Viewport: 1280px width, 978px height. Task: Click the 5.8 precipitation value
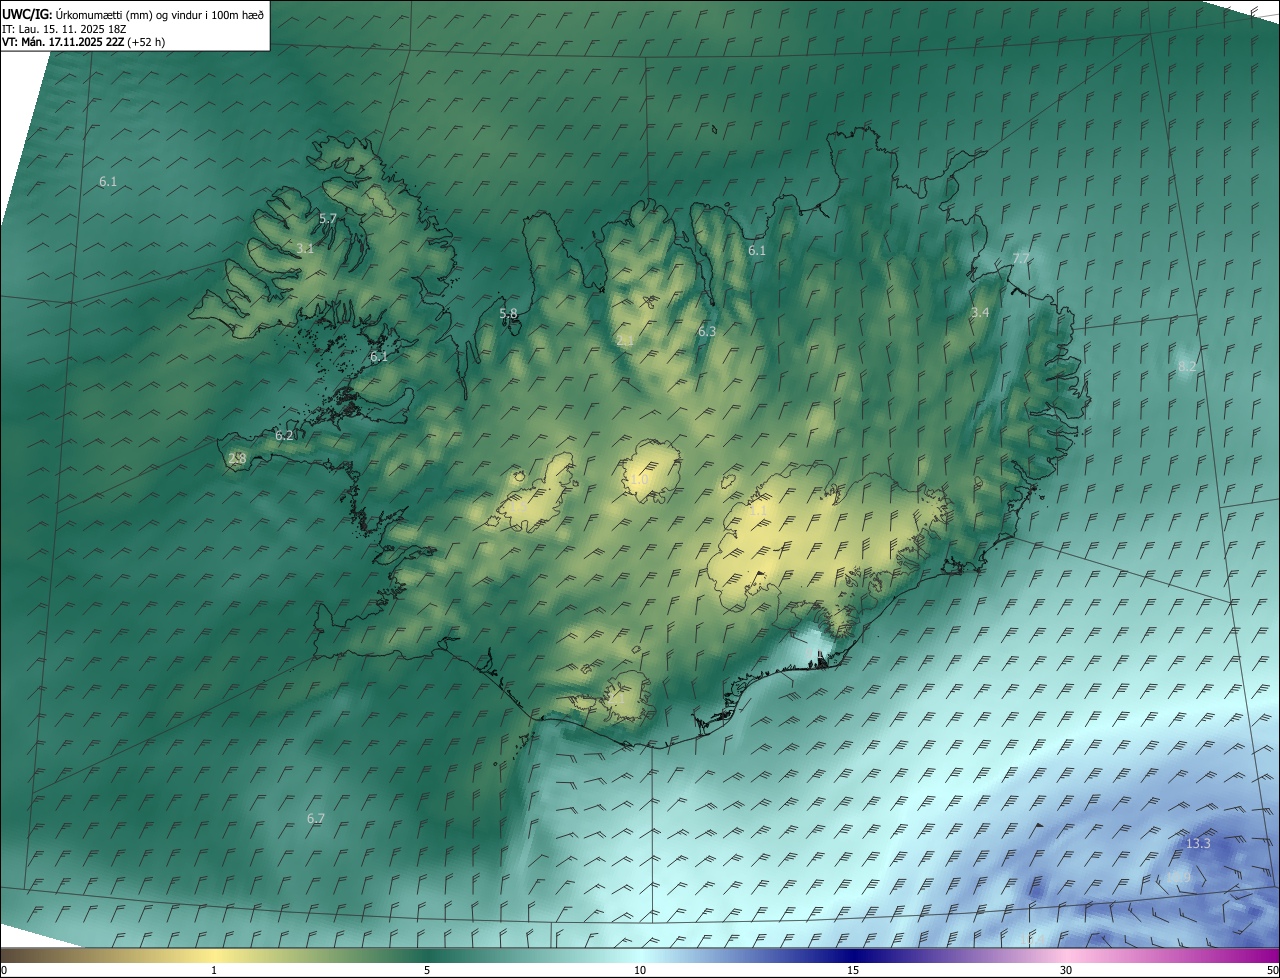pyautogui.click(x=508, y=313)
